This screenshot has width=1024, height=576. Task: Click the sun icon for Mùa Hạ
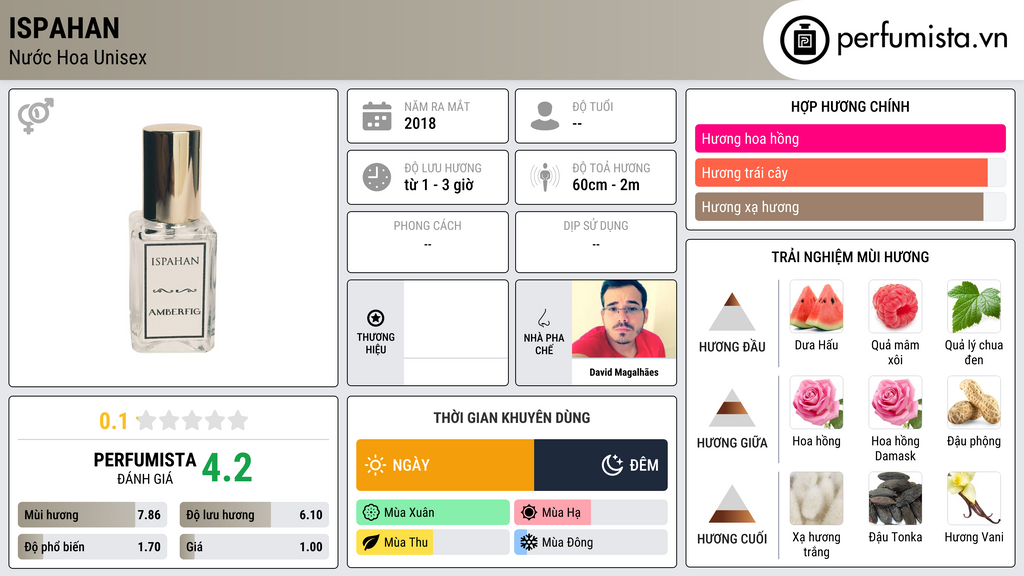coord(529,513)
